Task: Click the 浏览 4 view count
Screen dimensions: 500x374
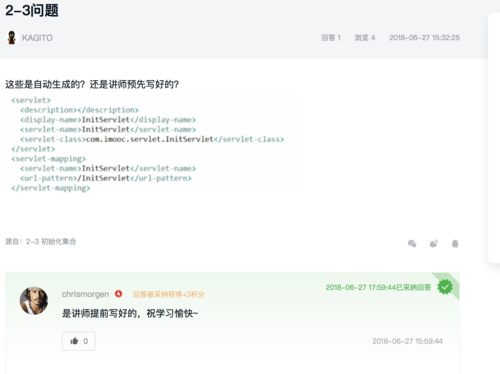Action: pos(365,38)
